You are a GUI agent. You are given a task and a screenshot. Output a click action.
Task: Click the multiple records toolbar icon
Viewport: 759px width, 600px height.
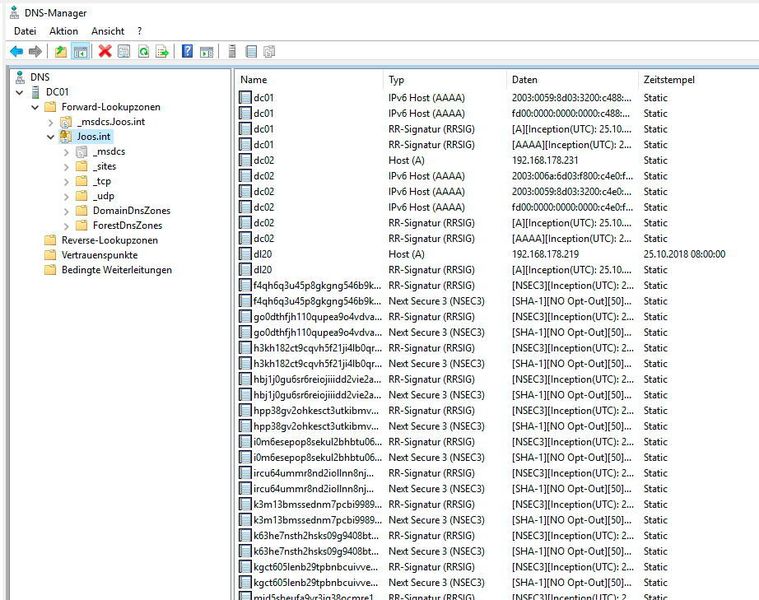coord(269,51)
